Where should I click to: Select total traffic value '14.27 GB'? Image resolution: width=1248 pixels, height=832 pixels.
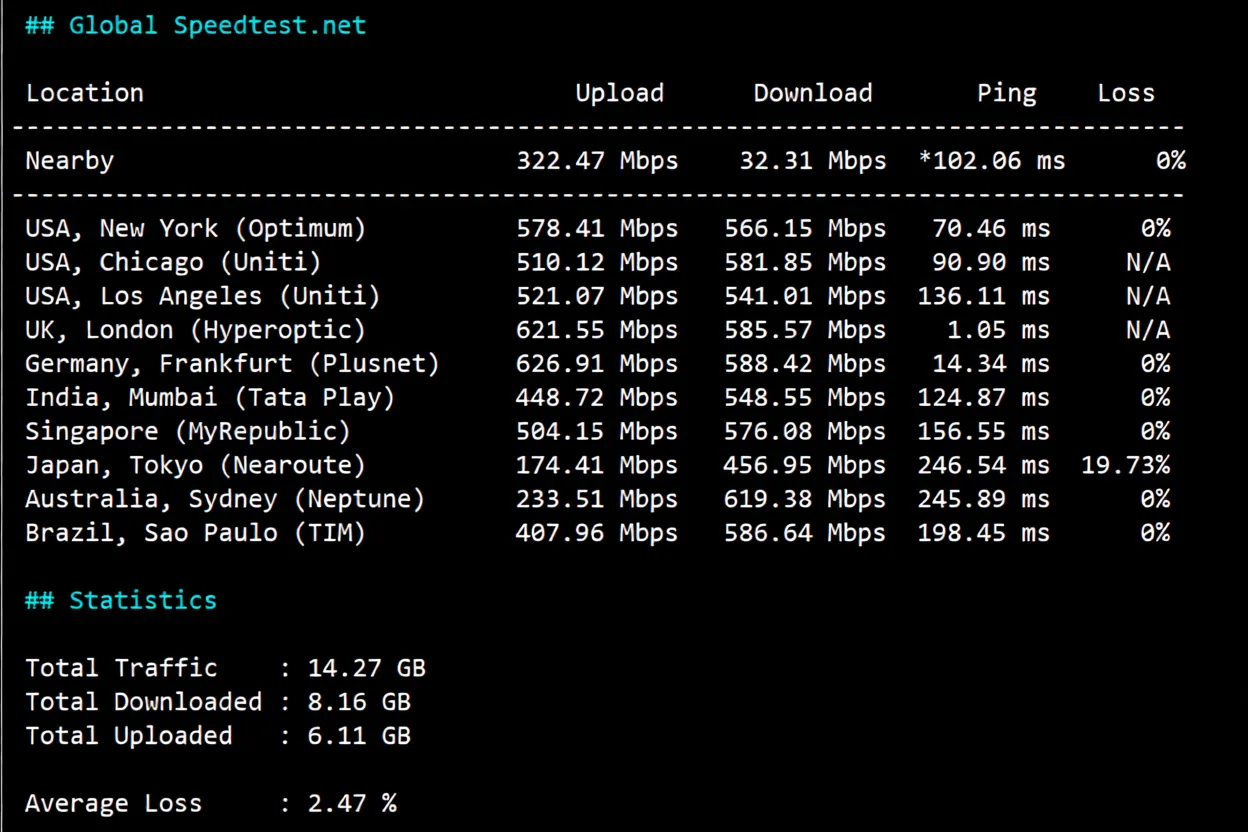click(367, 668)
